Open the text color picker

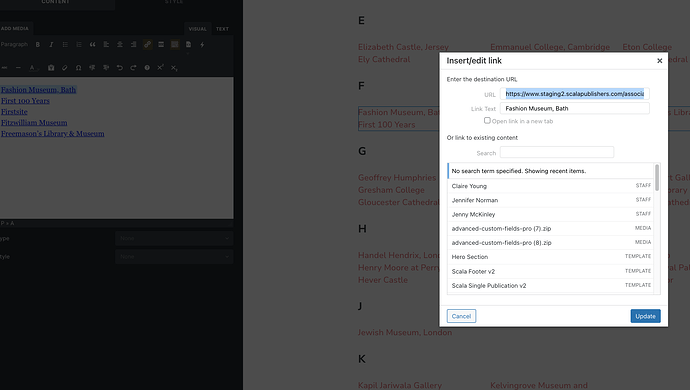click(x=33, y=68)
